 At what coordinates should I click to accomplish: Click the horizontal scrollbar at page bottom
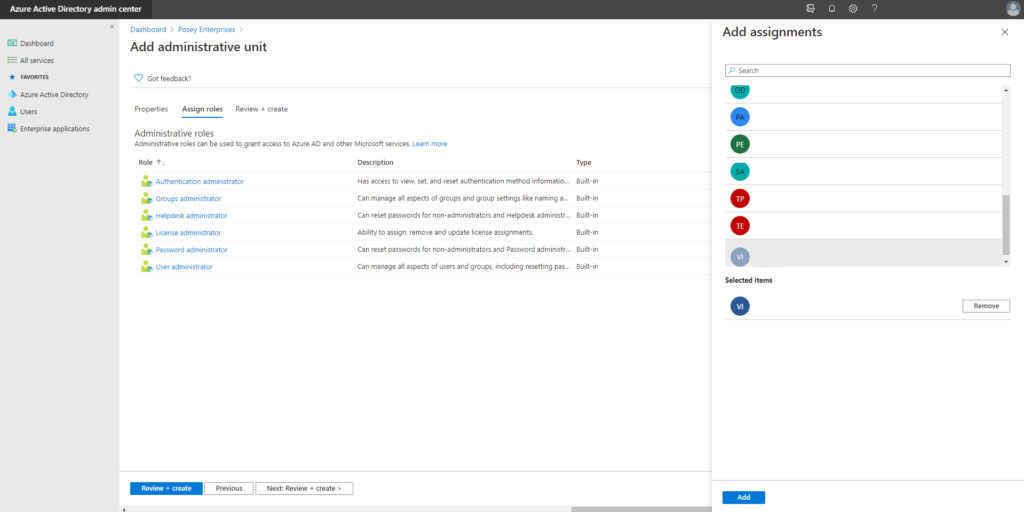640,509
